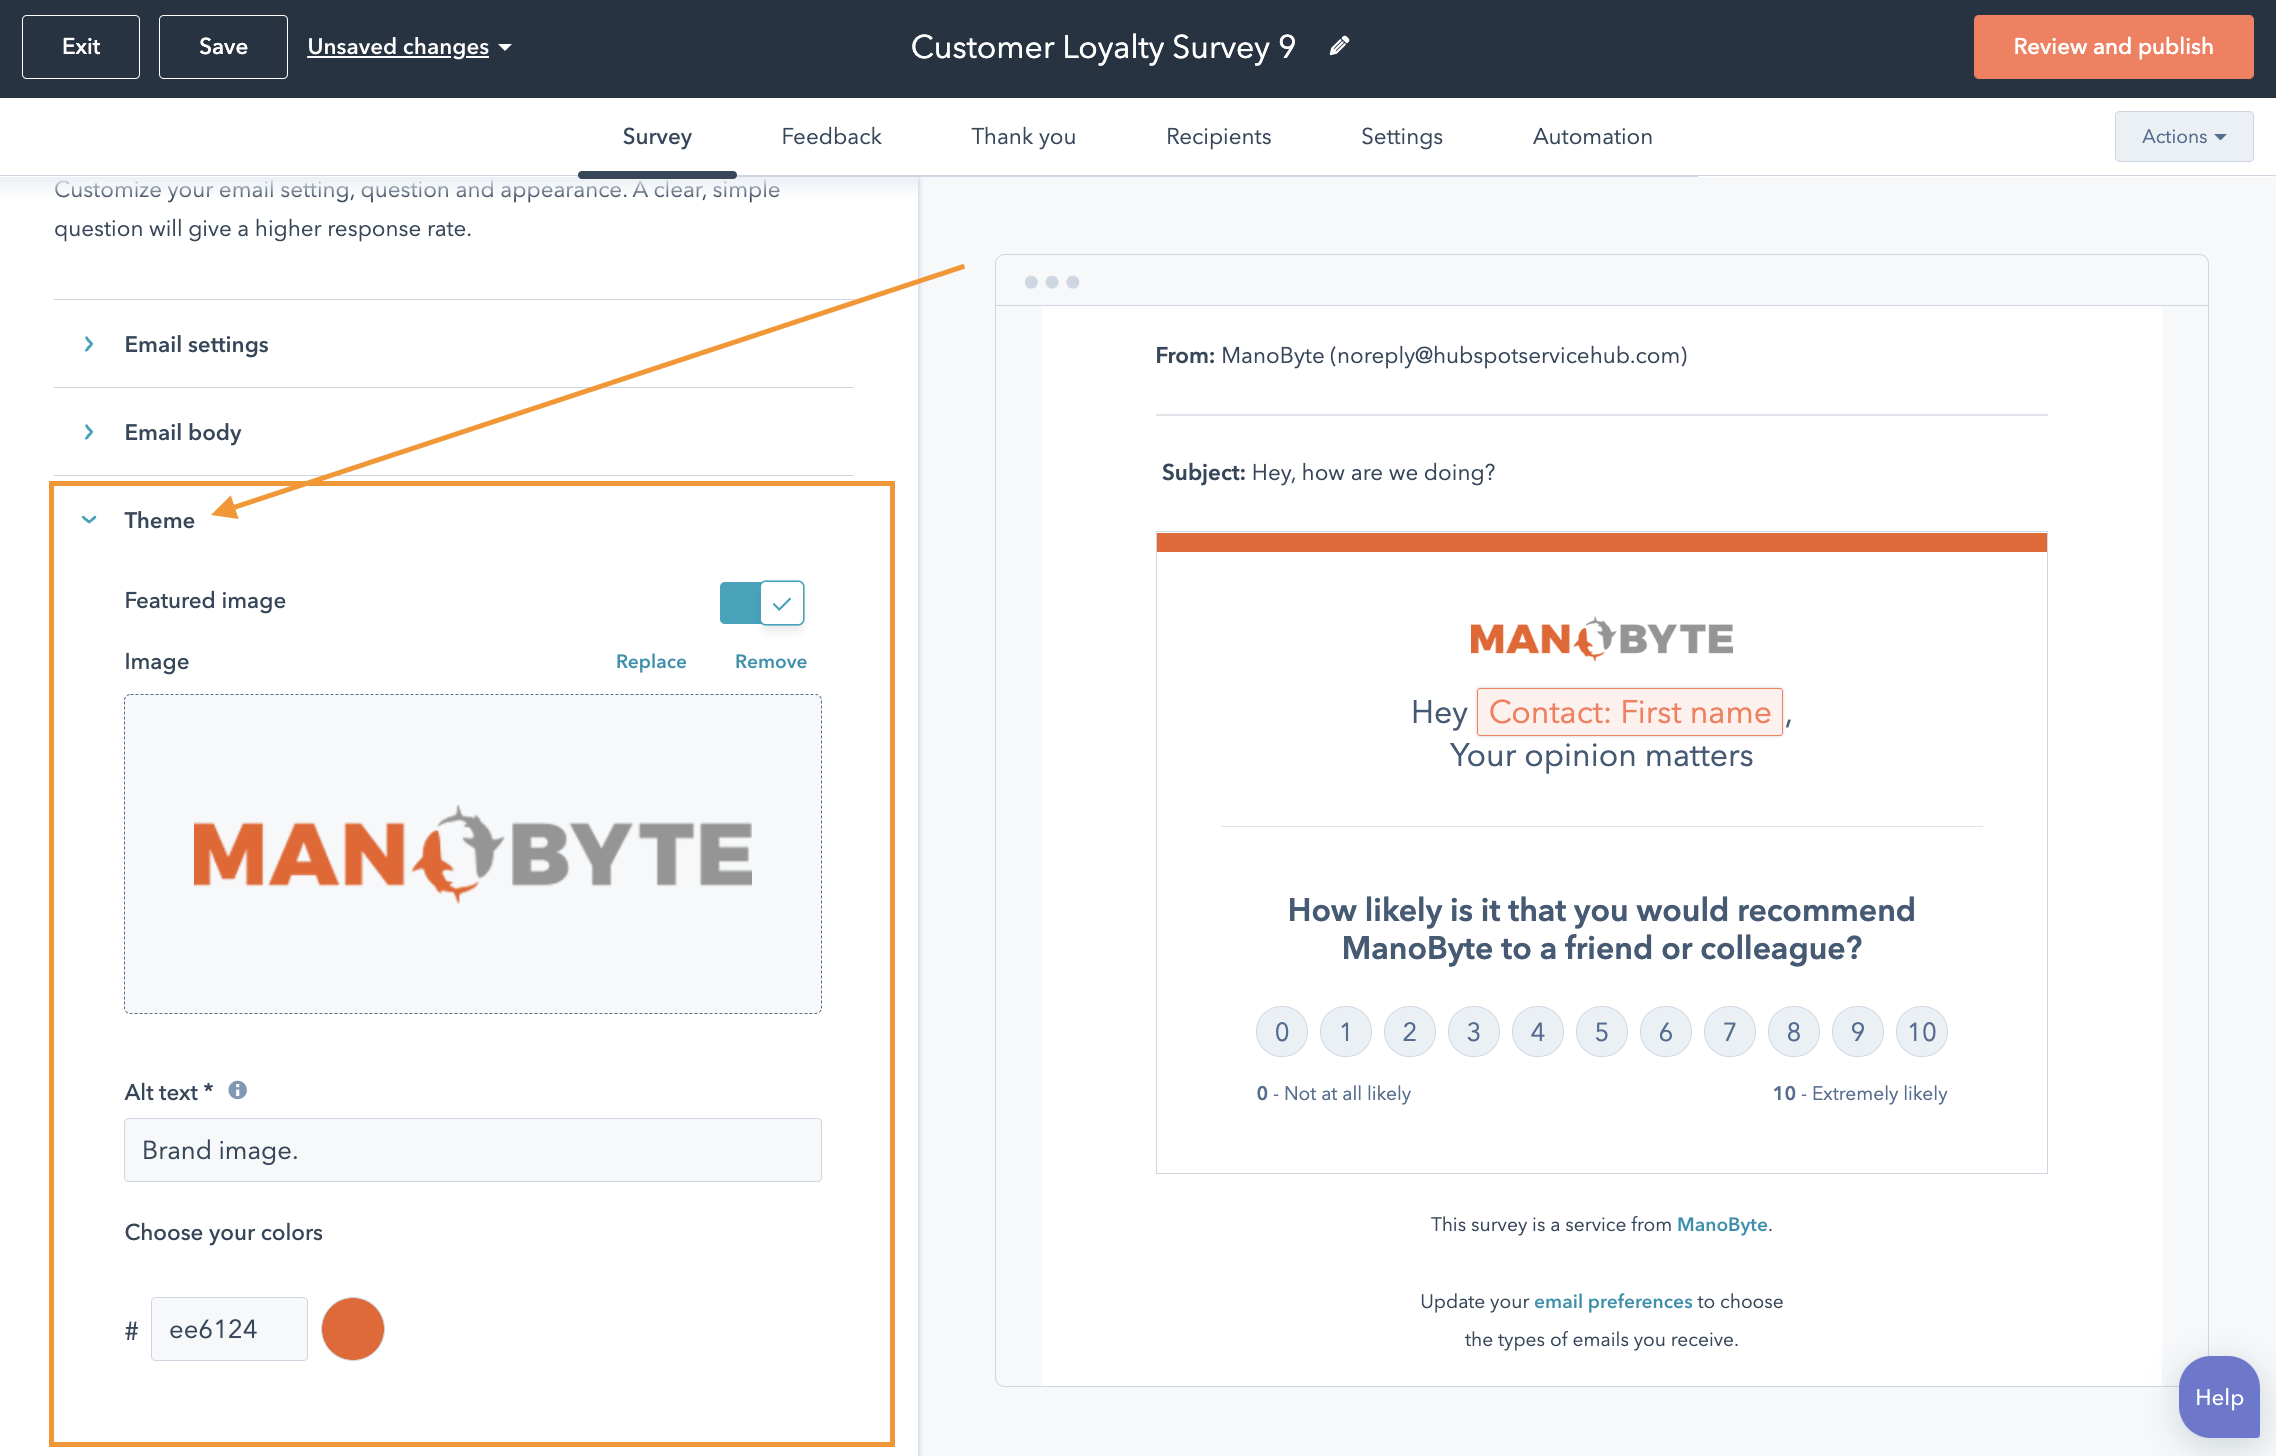Image resolution: width=2276 pixels, height=1456 pixels.
Task: Go to the Recipients tab
Action: [x=1218, y=136]
